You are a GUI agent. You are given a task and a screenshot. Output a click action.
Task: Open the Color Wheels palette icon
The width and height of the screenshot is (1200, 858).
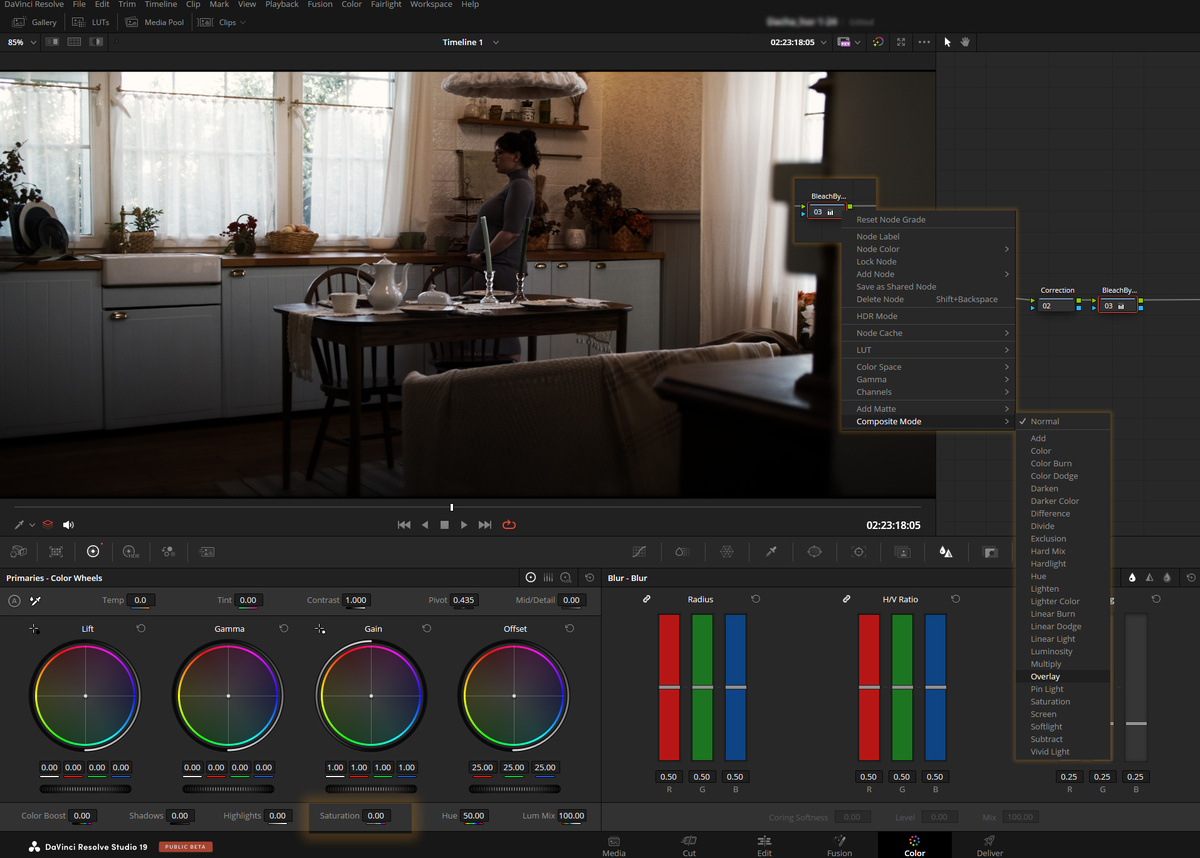coord(93,551)
